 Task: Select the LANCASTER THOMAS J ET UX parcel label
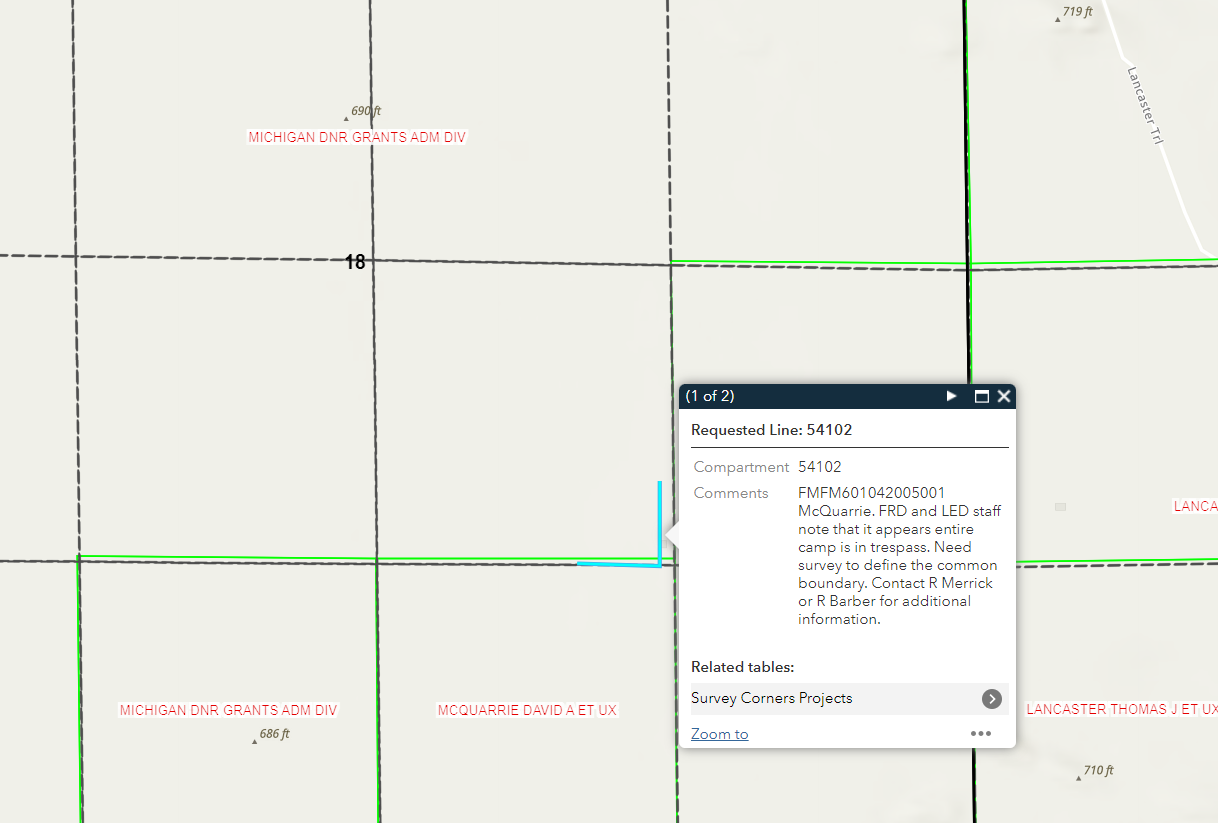click(x=1121, y=709)
